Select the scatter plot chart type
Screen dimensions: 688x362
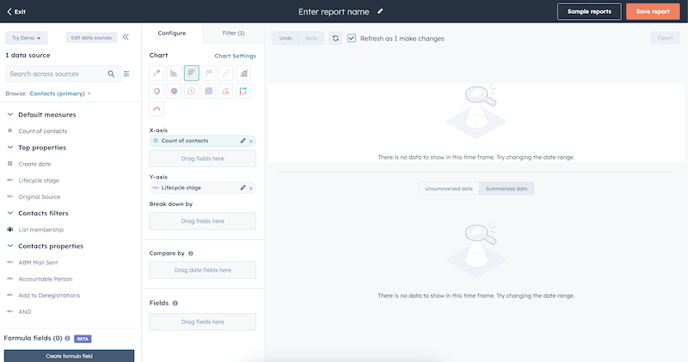(226, 73)
